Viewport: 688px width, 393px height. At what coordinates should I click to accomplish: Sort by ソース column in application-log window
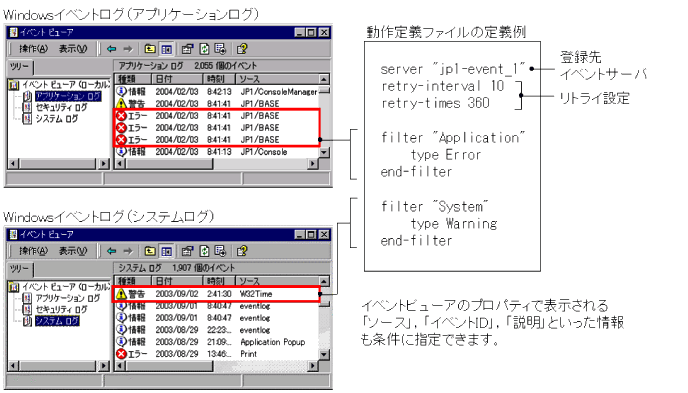[276, 79]
